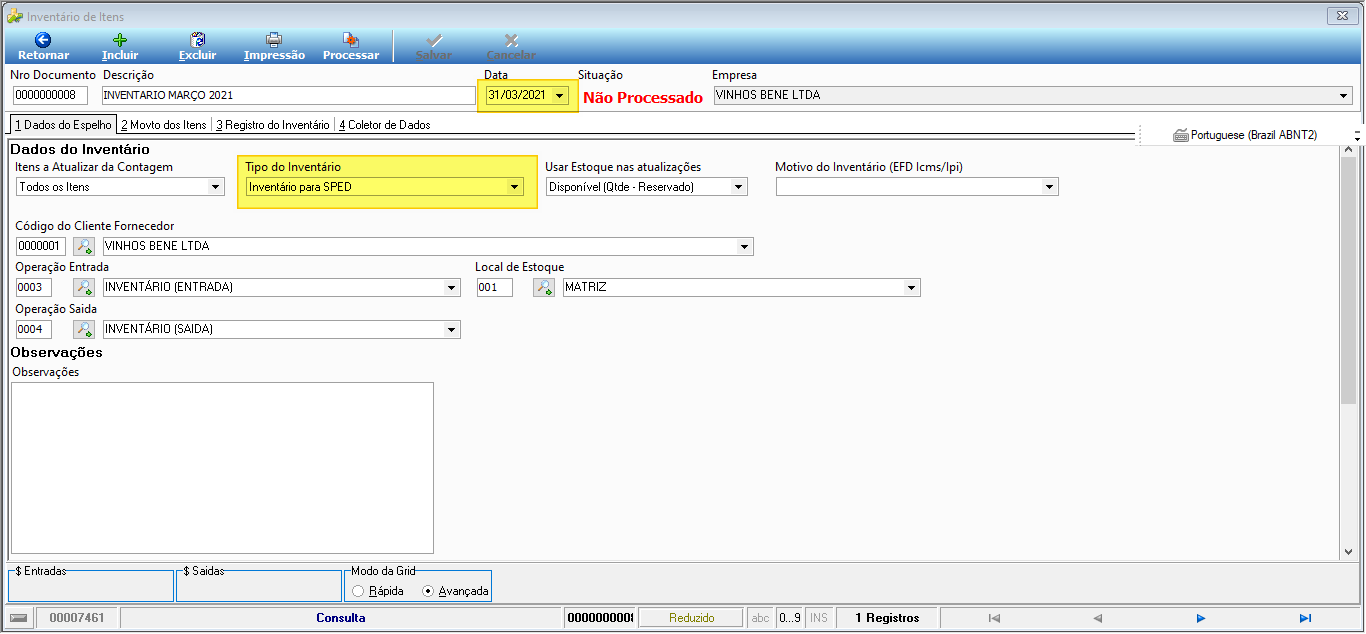The width and height of the screenshot is (1366, 634).
Task: Open lookup for Operação Saida
Action: [84, 329]
